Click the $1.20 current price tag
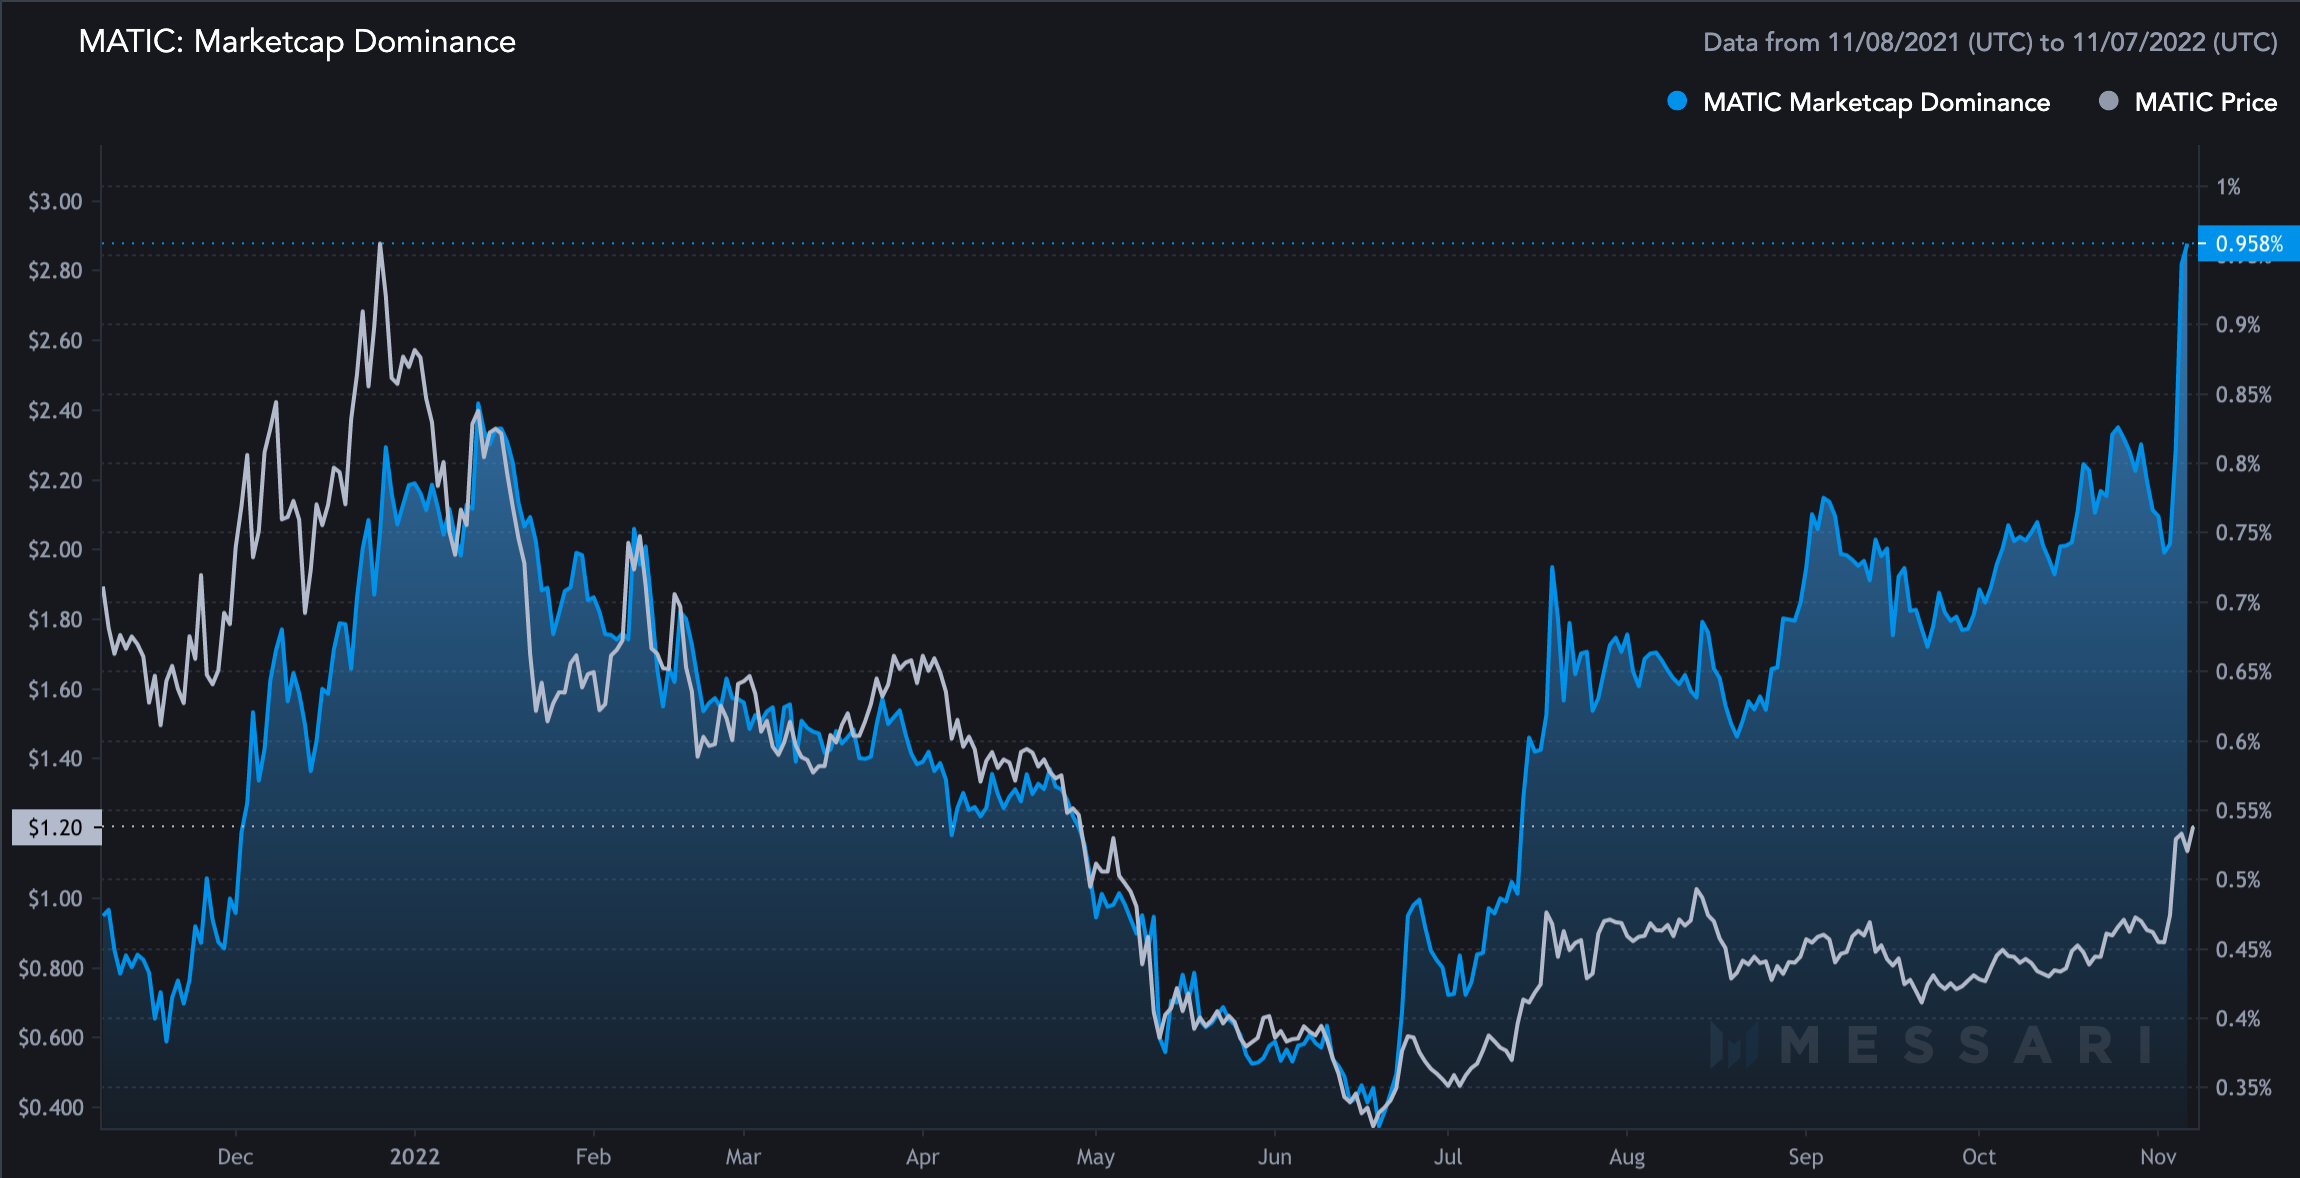The width and height of the screenshot is (2300, 1178). click(x=56, y=827)
